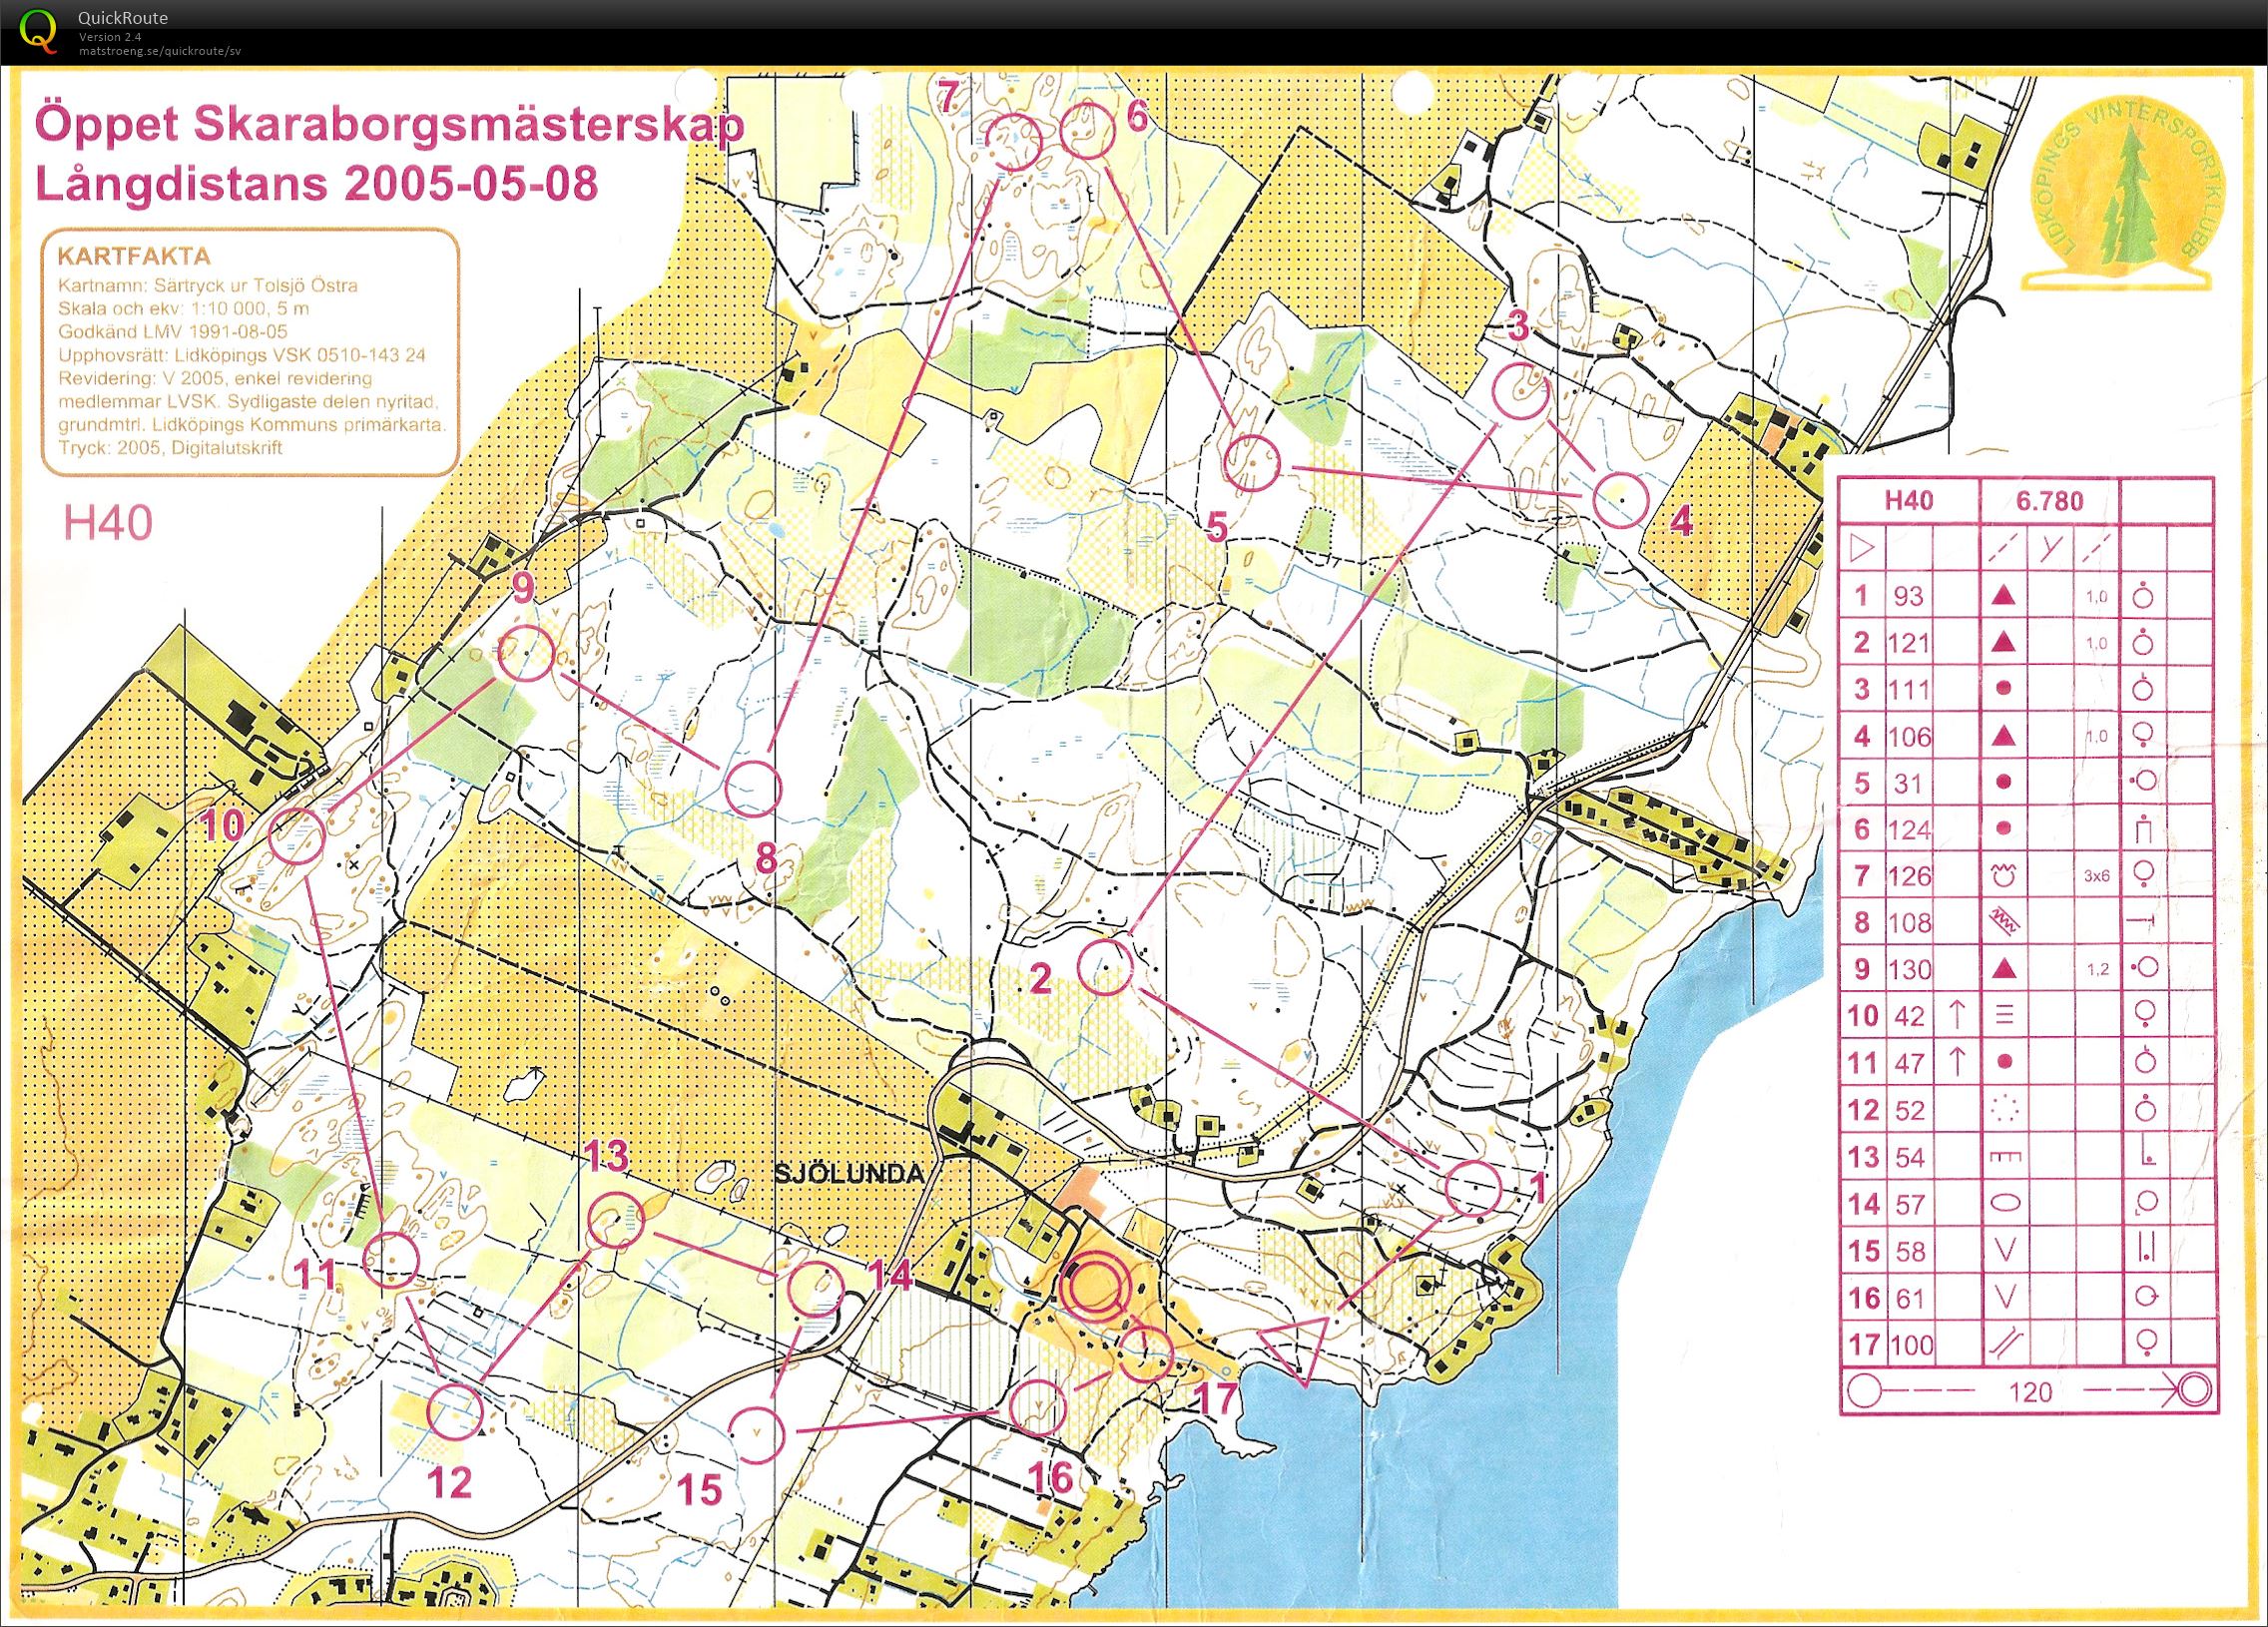Click the KARTFAKTA heading in info box

tap(134, 256)
